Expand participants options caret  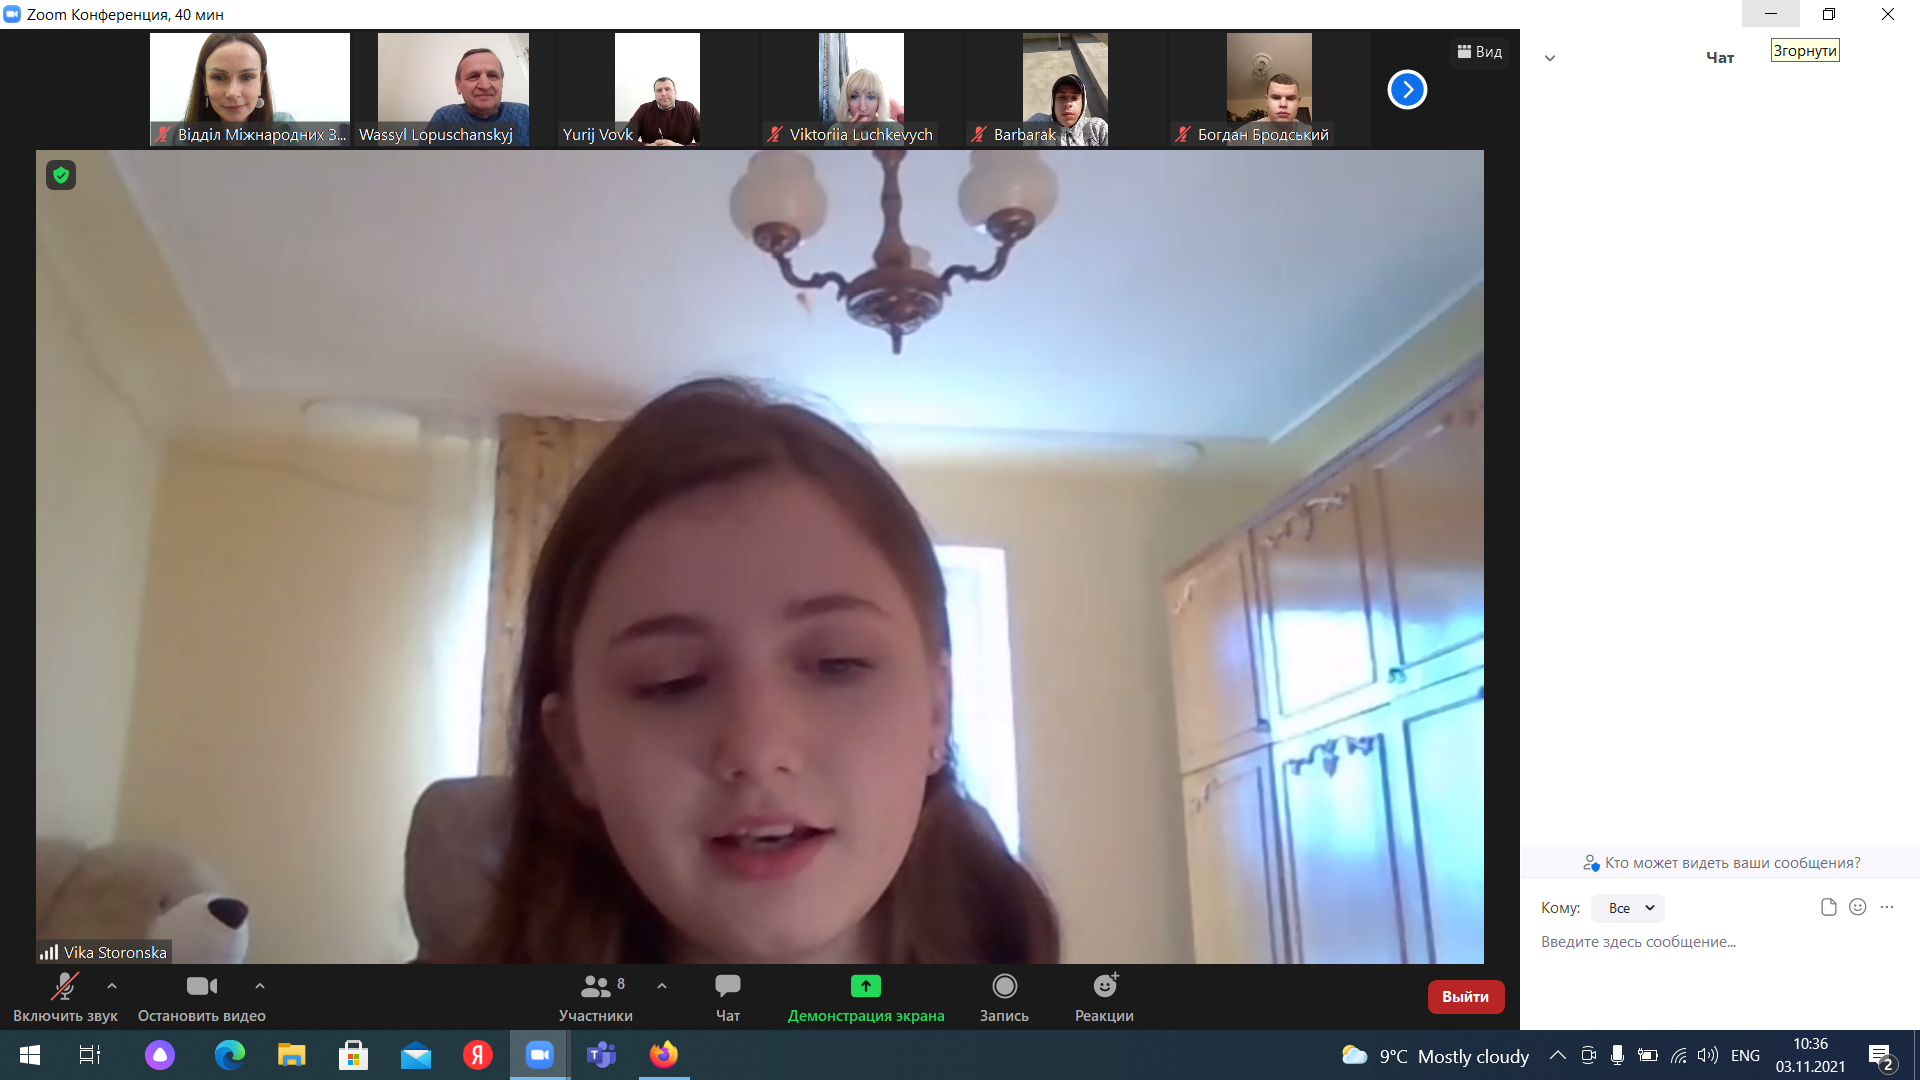point(662,986)
